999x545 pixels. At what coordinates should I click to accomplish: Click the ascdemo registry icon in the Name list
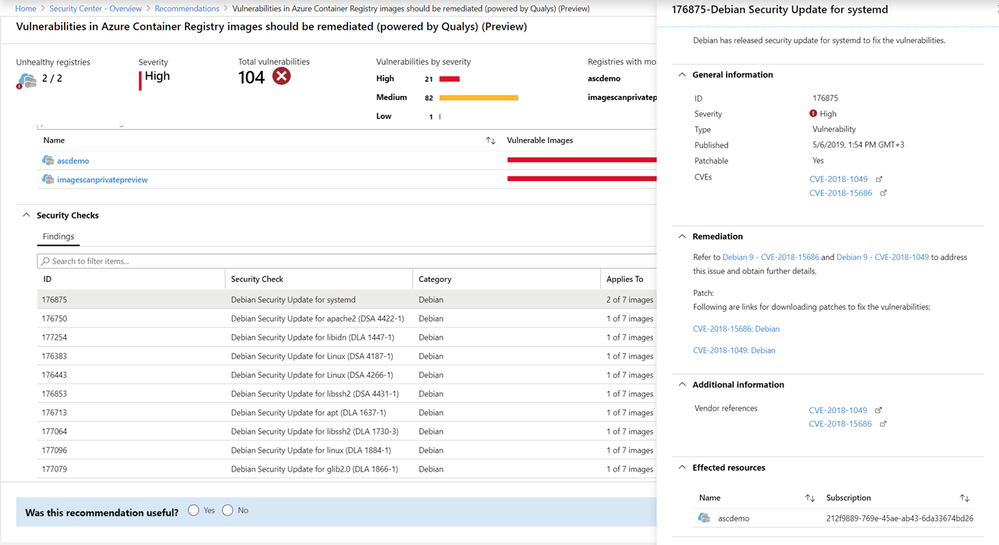click(48, 161)
